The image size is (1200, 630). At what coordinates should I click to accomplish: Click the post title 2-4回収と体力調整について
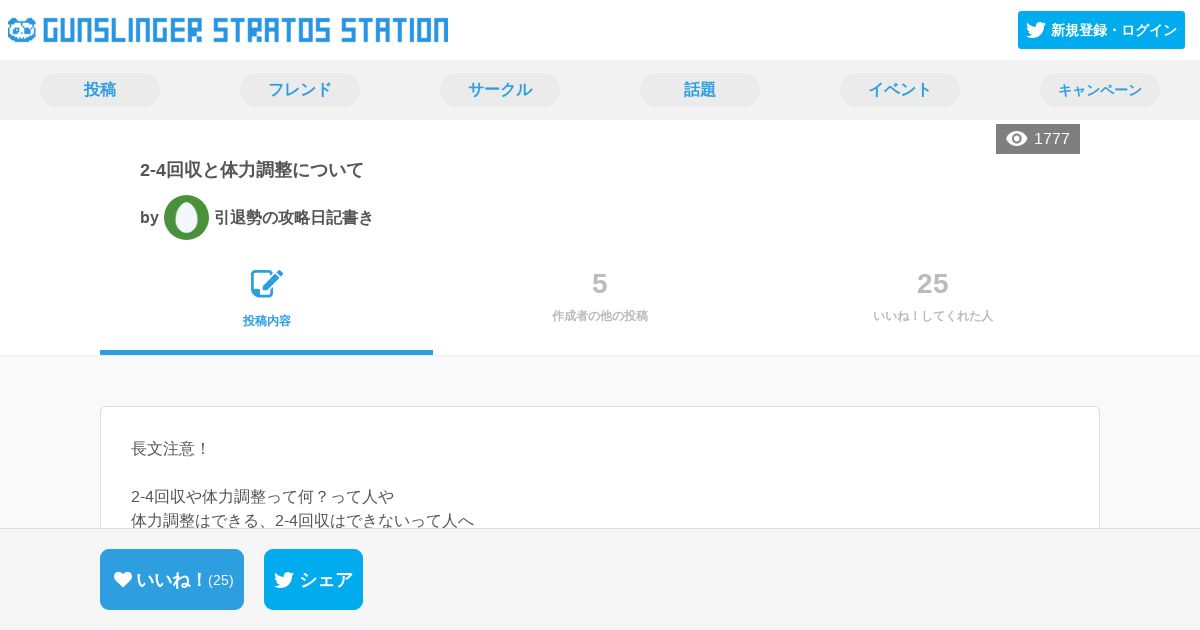point(252,170)
